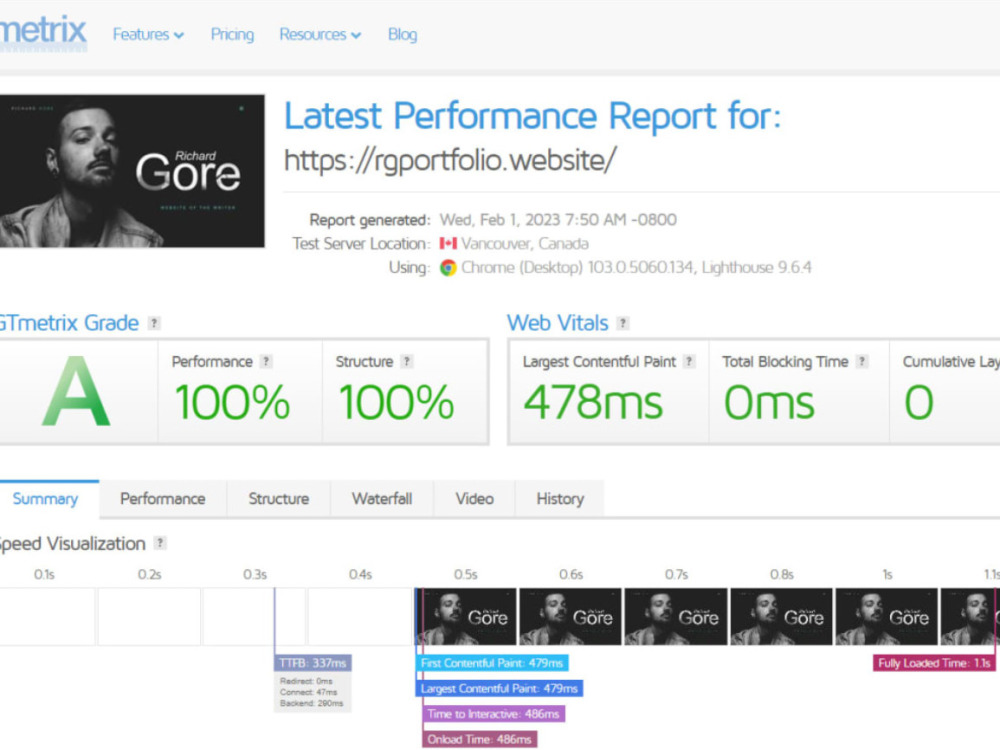Open the Pricing page
Viewport: 1000px width, 750px height.
tap(232, 34)
